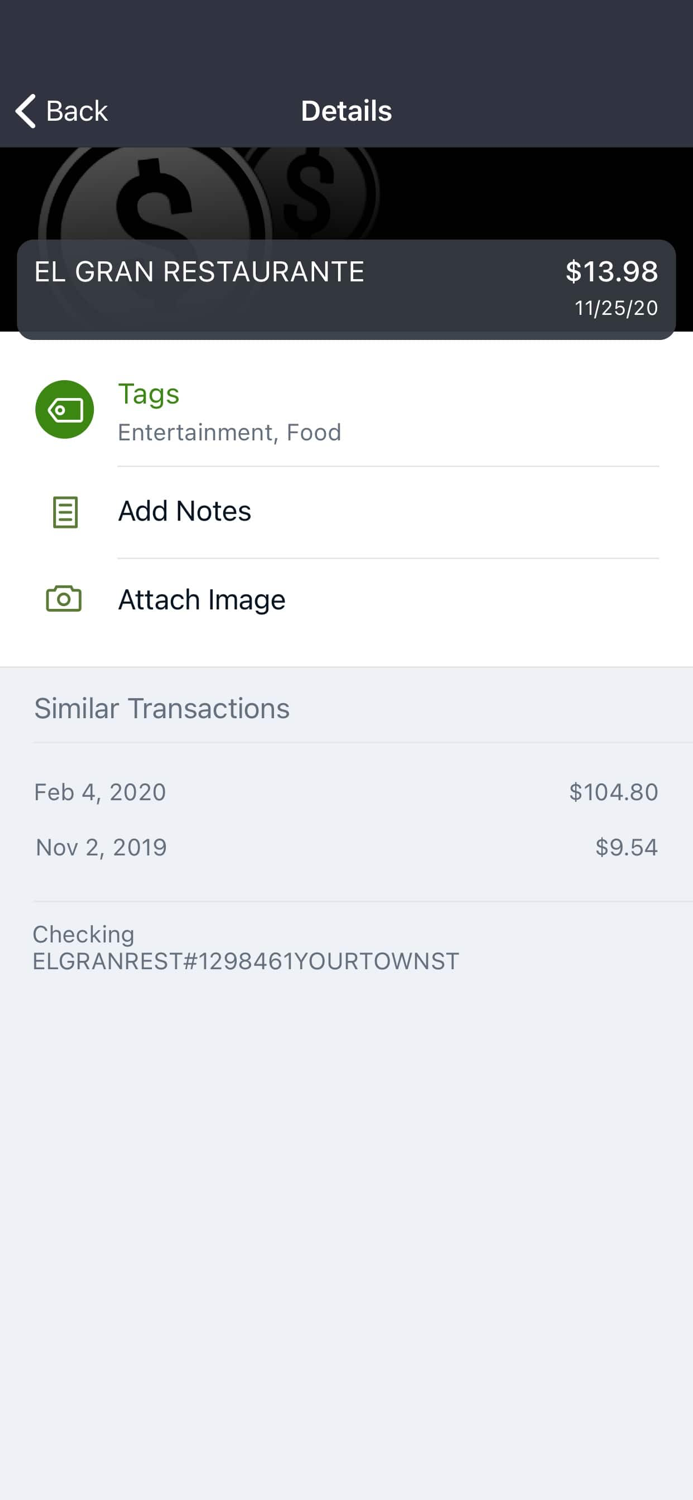Open the Tags label
Image resolution: width=693 pixels, height=1500 pixels.
149,394
